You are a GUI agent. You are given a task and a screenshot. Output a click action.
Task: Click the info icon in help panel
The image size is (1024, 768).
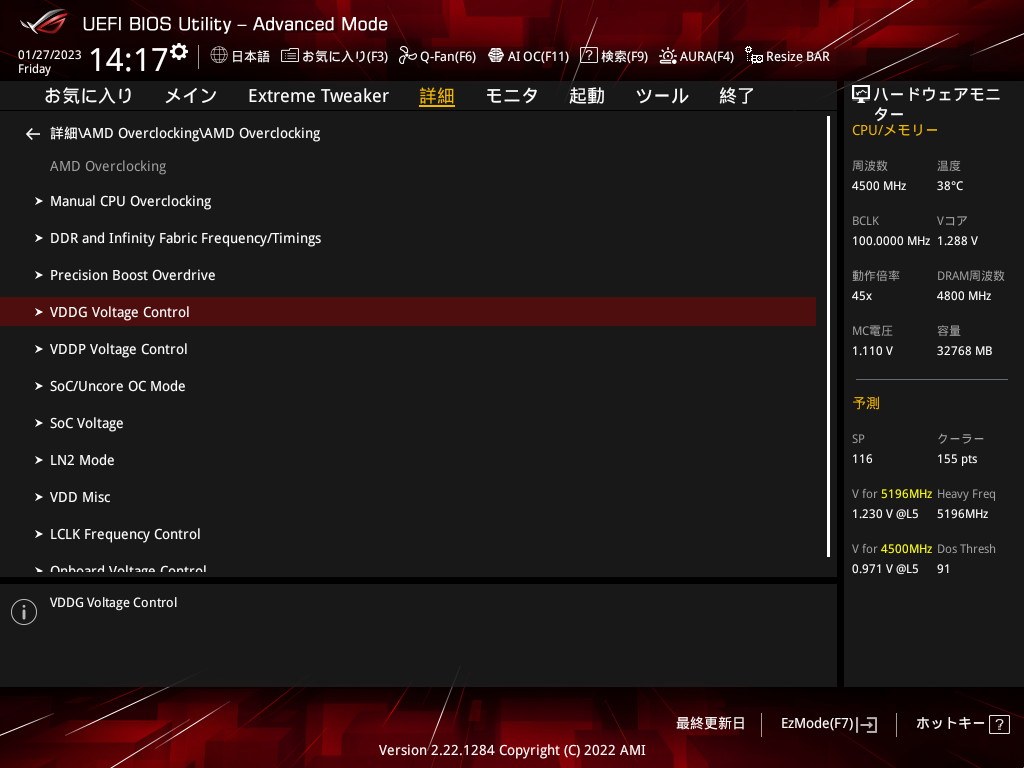tap(24, 612)
